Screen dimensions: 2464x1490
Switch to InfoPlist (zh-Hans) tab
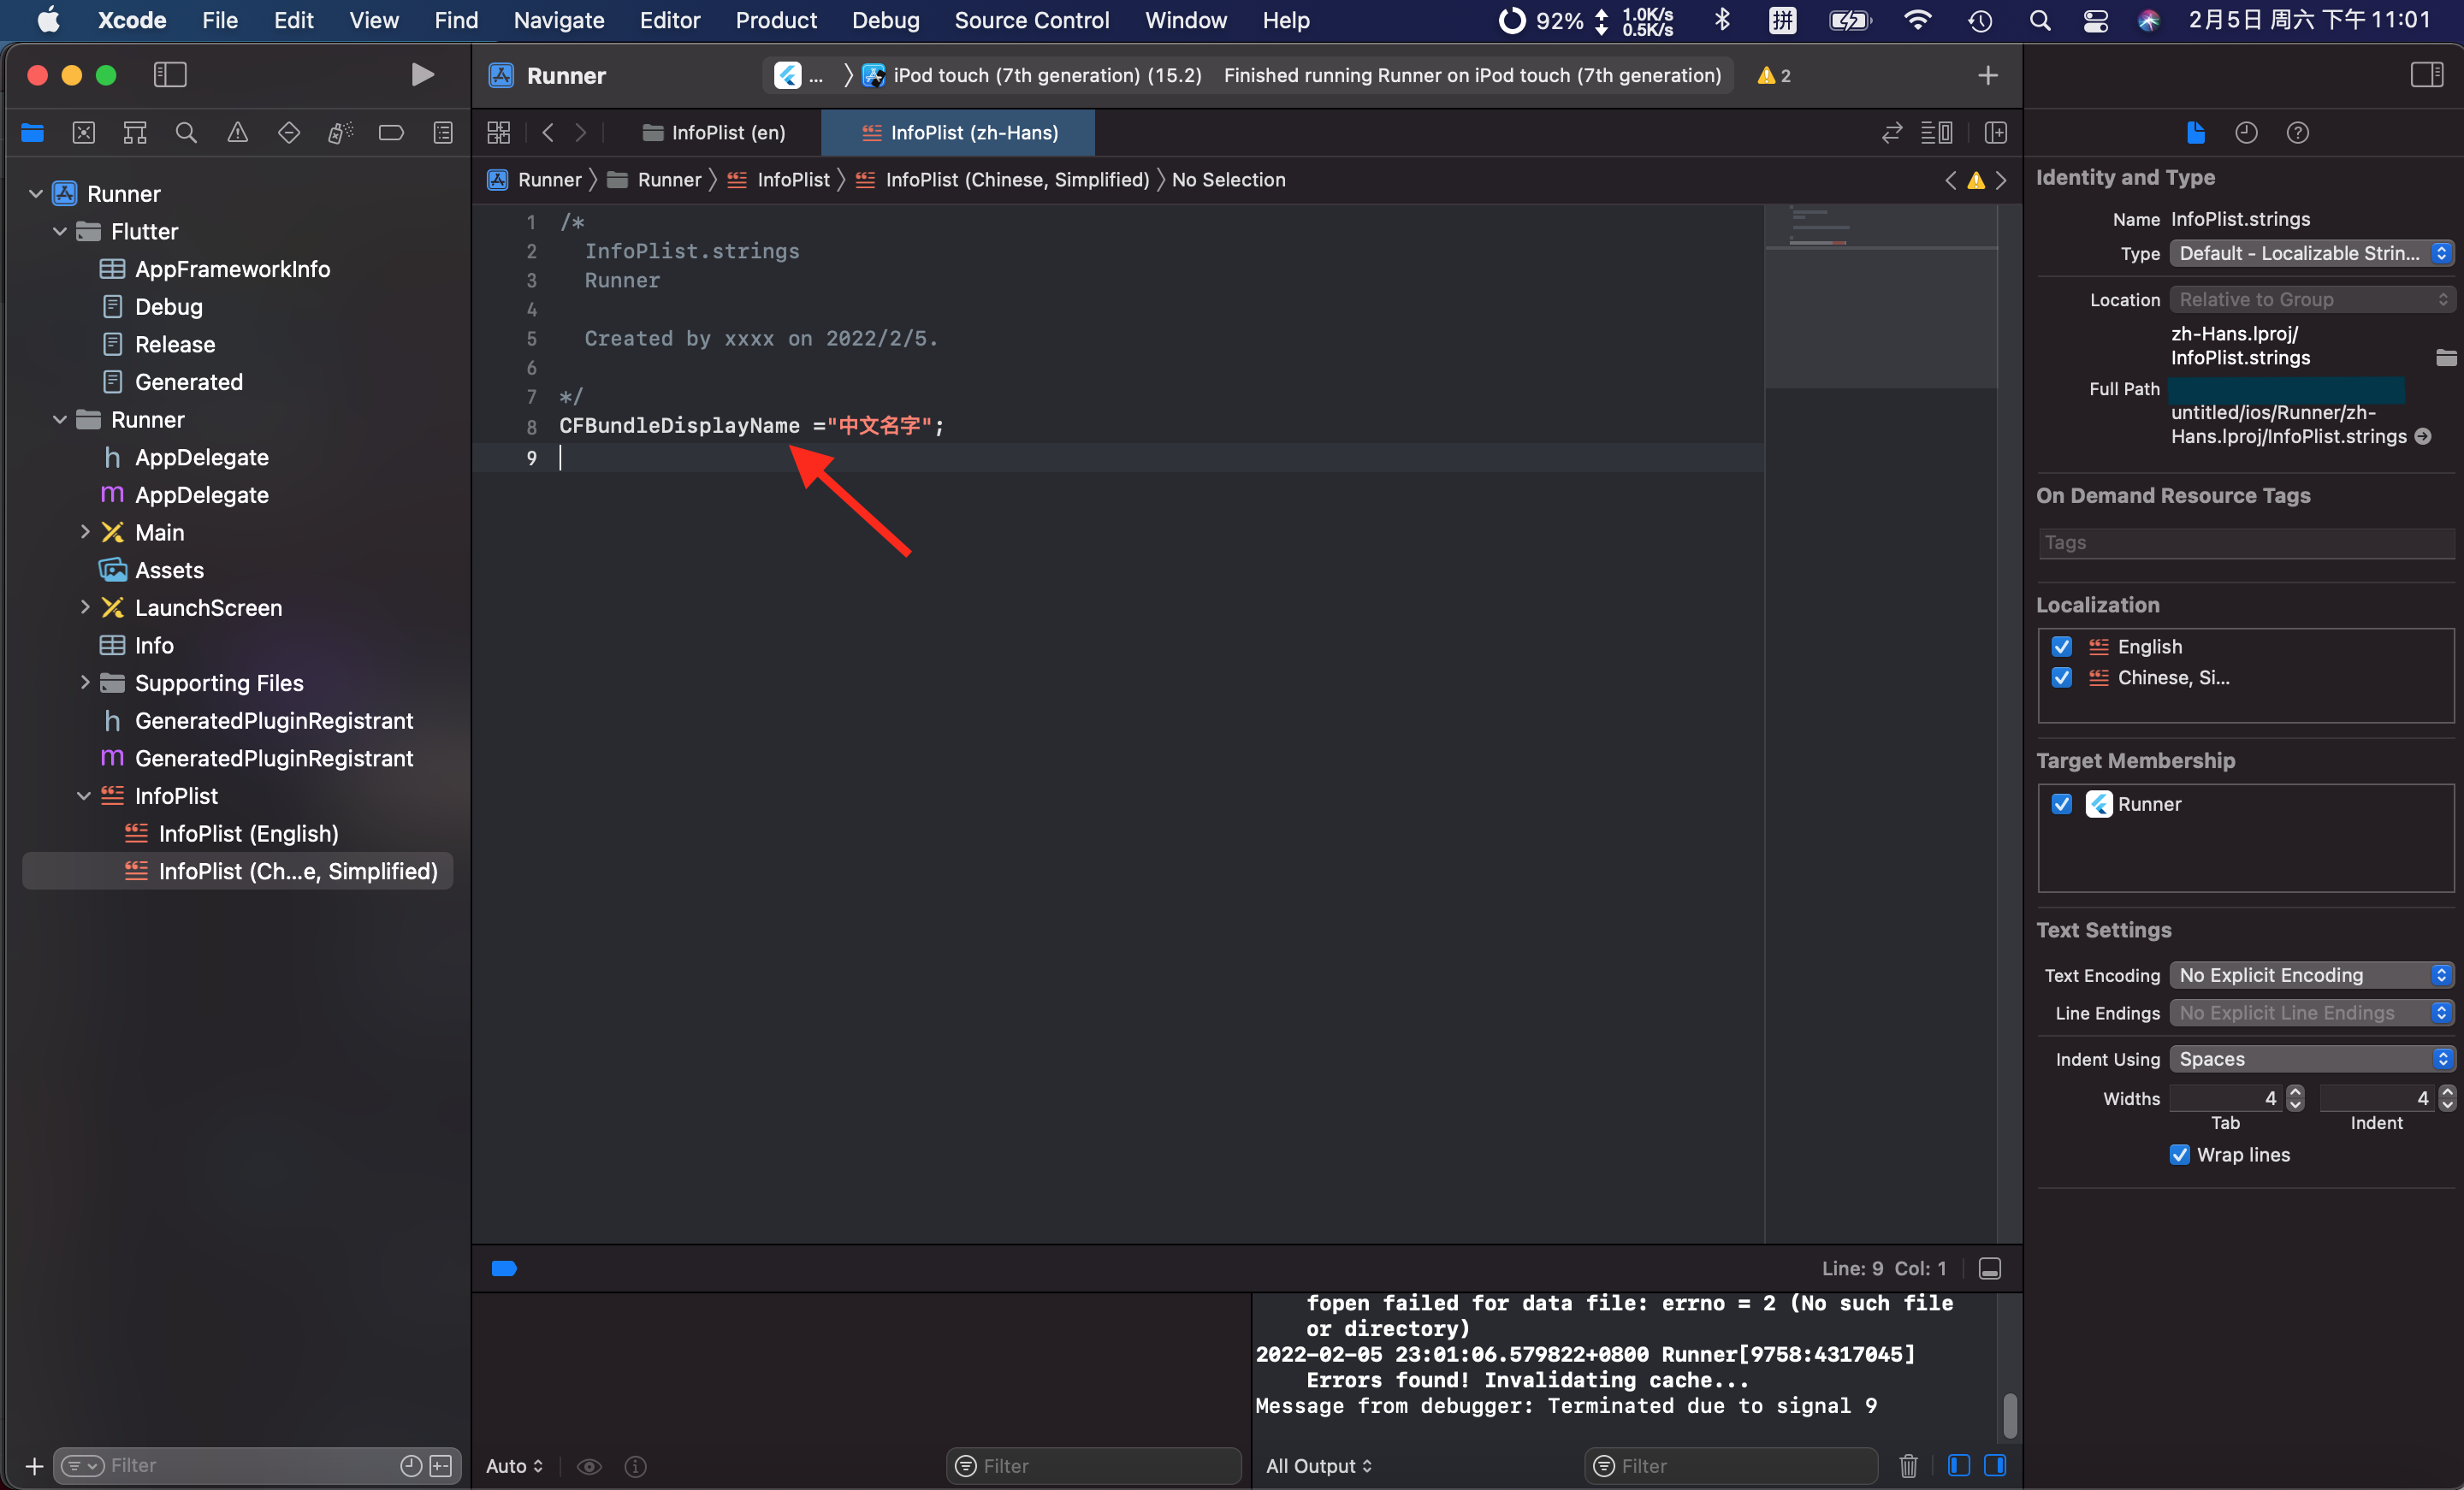coord(958,133)
